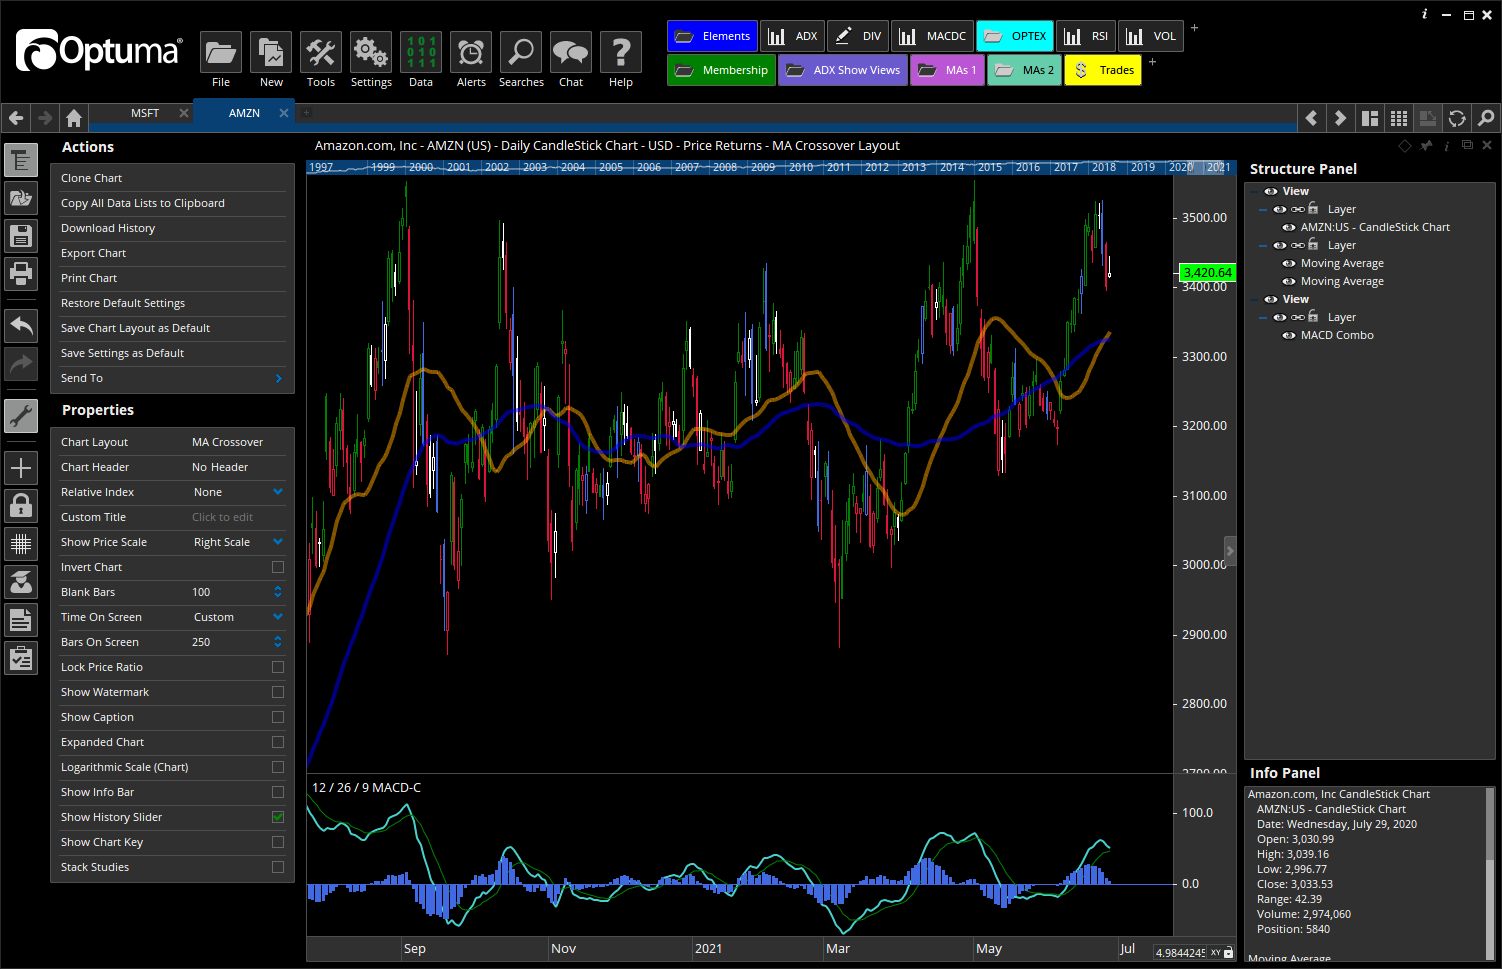Click the New toolbar icon
1502x969 pixels.
[x=271, y=52]
